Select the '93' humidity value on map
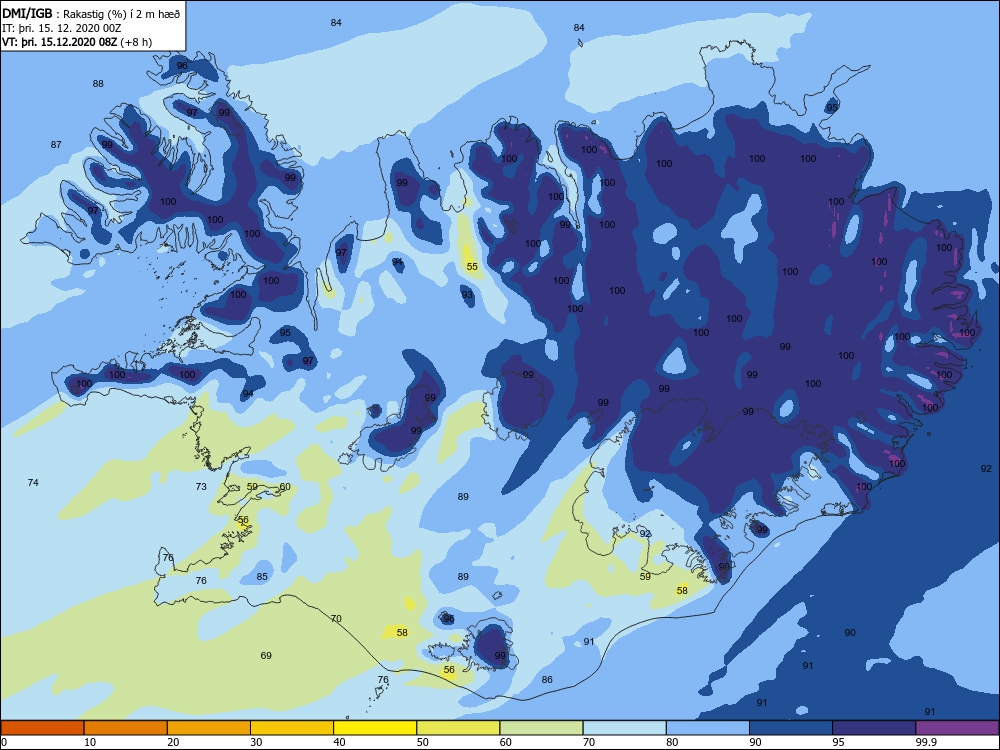 (467, 295)
